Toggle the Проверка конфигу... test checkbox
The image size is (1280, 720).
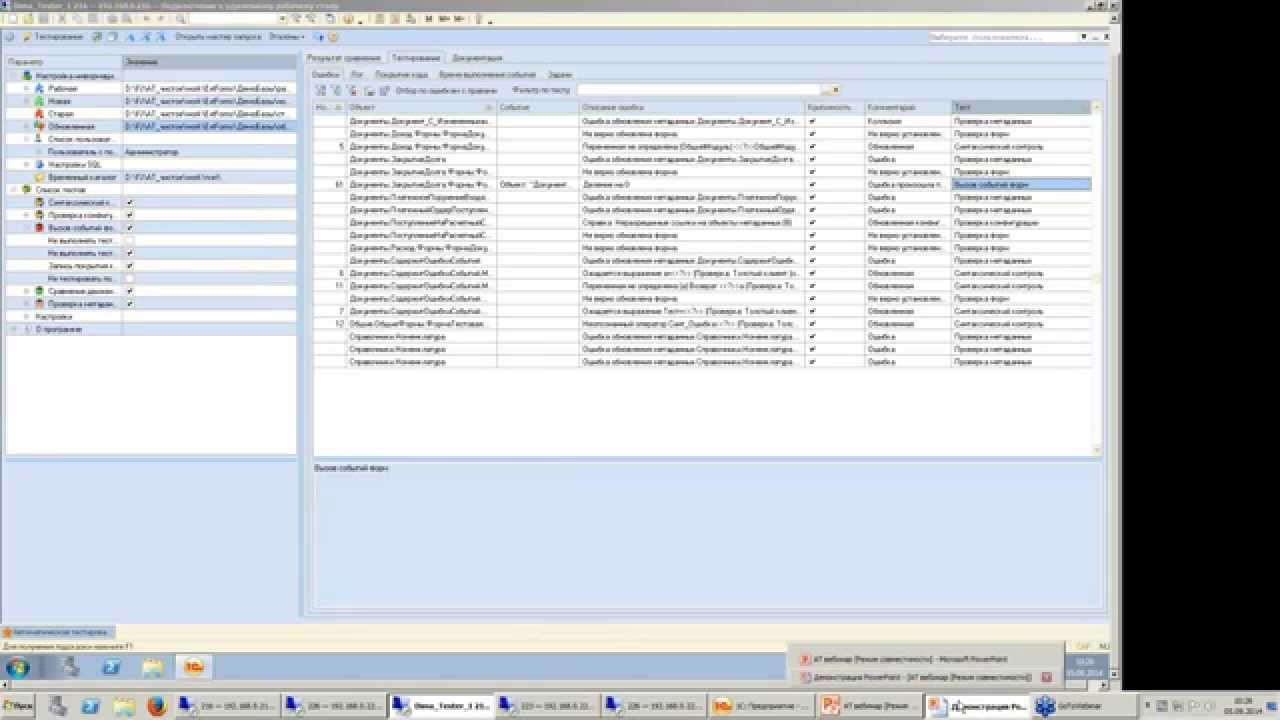130,215
